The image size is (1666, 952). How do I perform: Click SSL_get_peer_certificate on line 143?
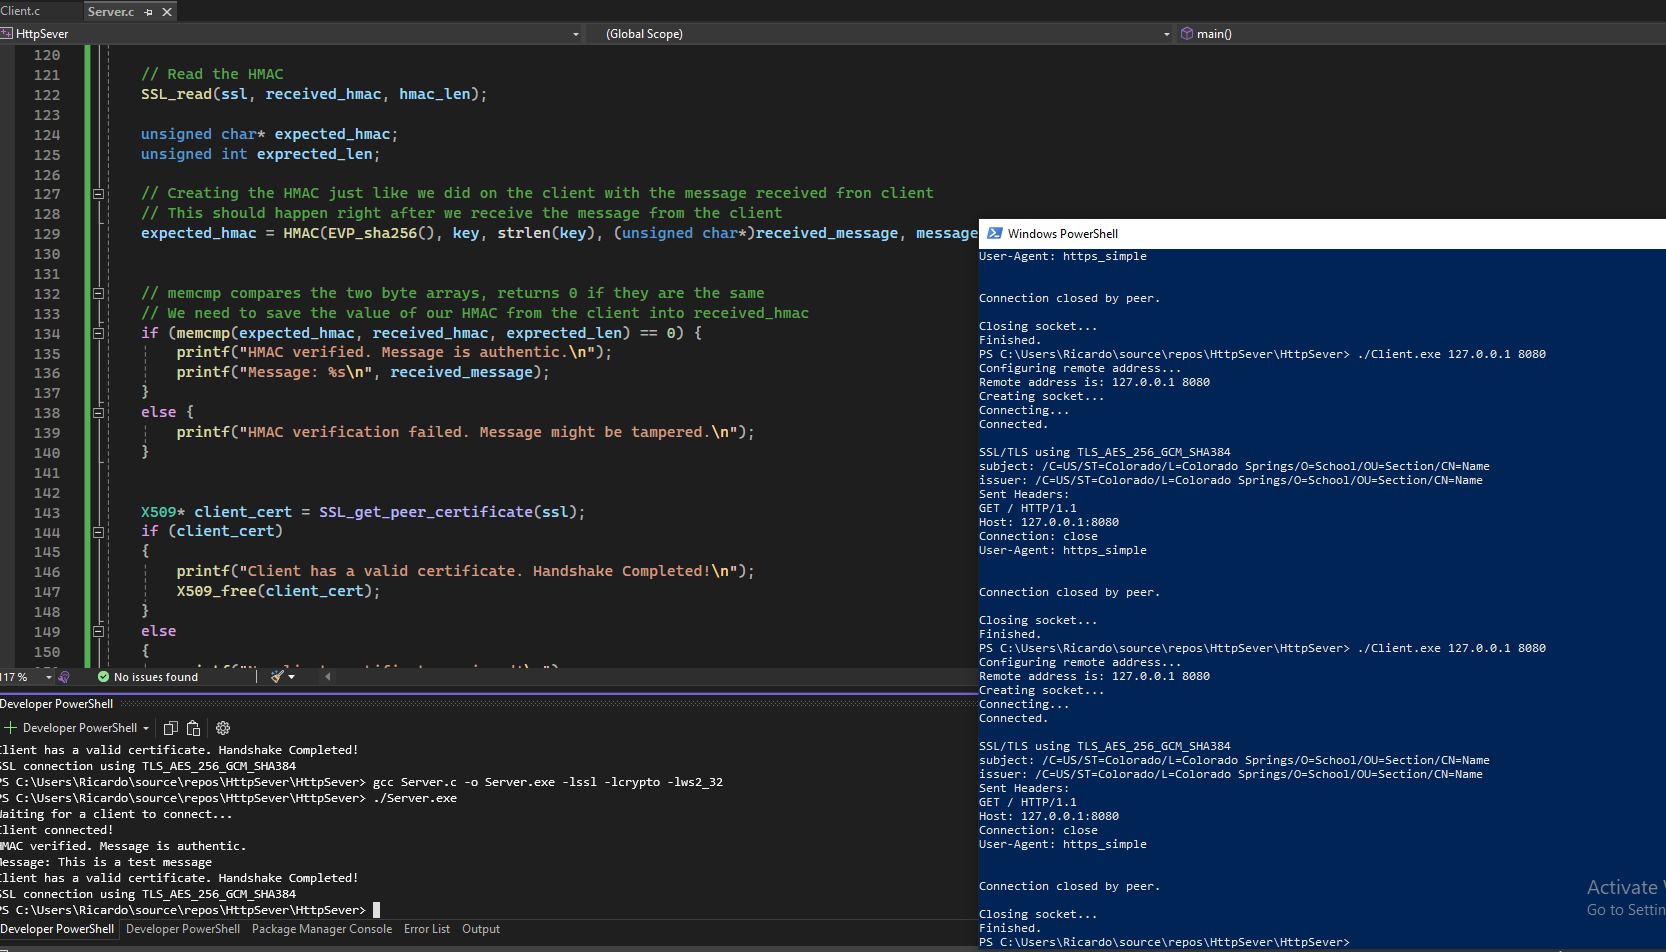[x=426, y=512]
